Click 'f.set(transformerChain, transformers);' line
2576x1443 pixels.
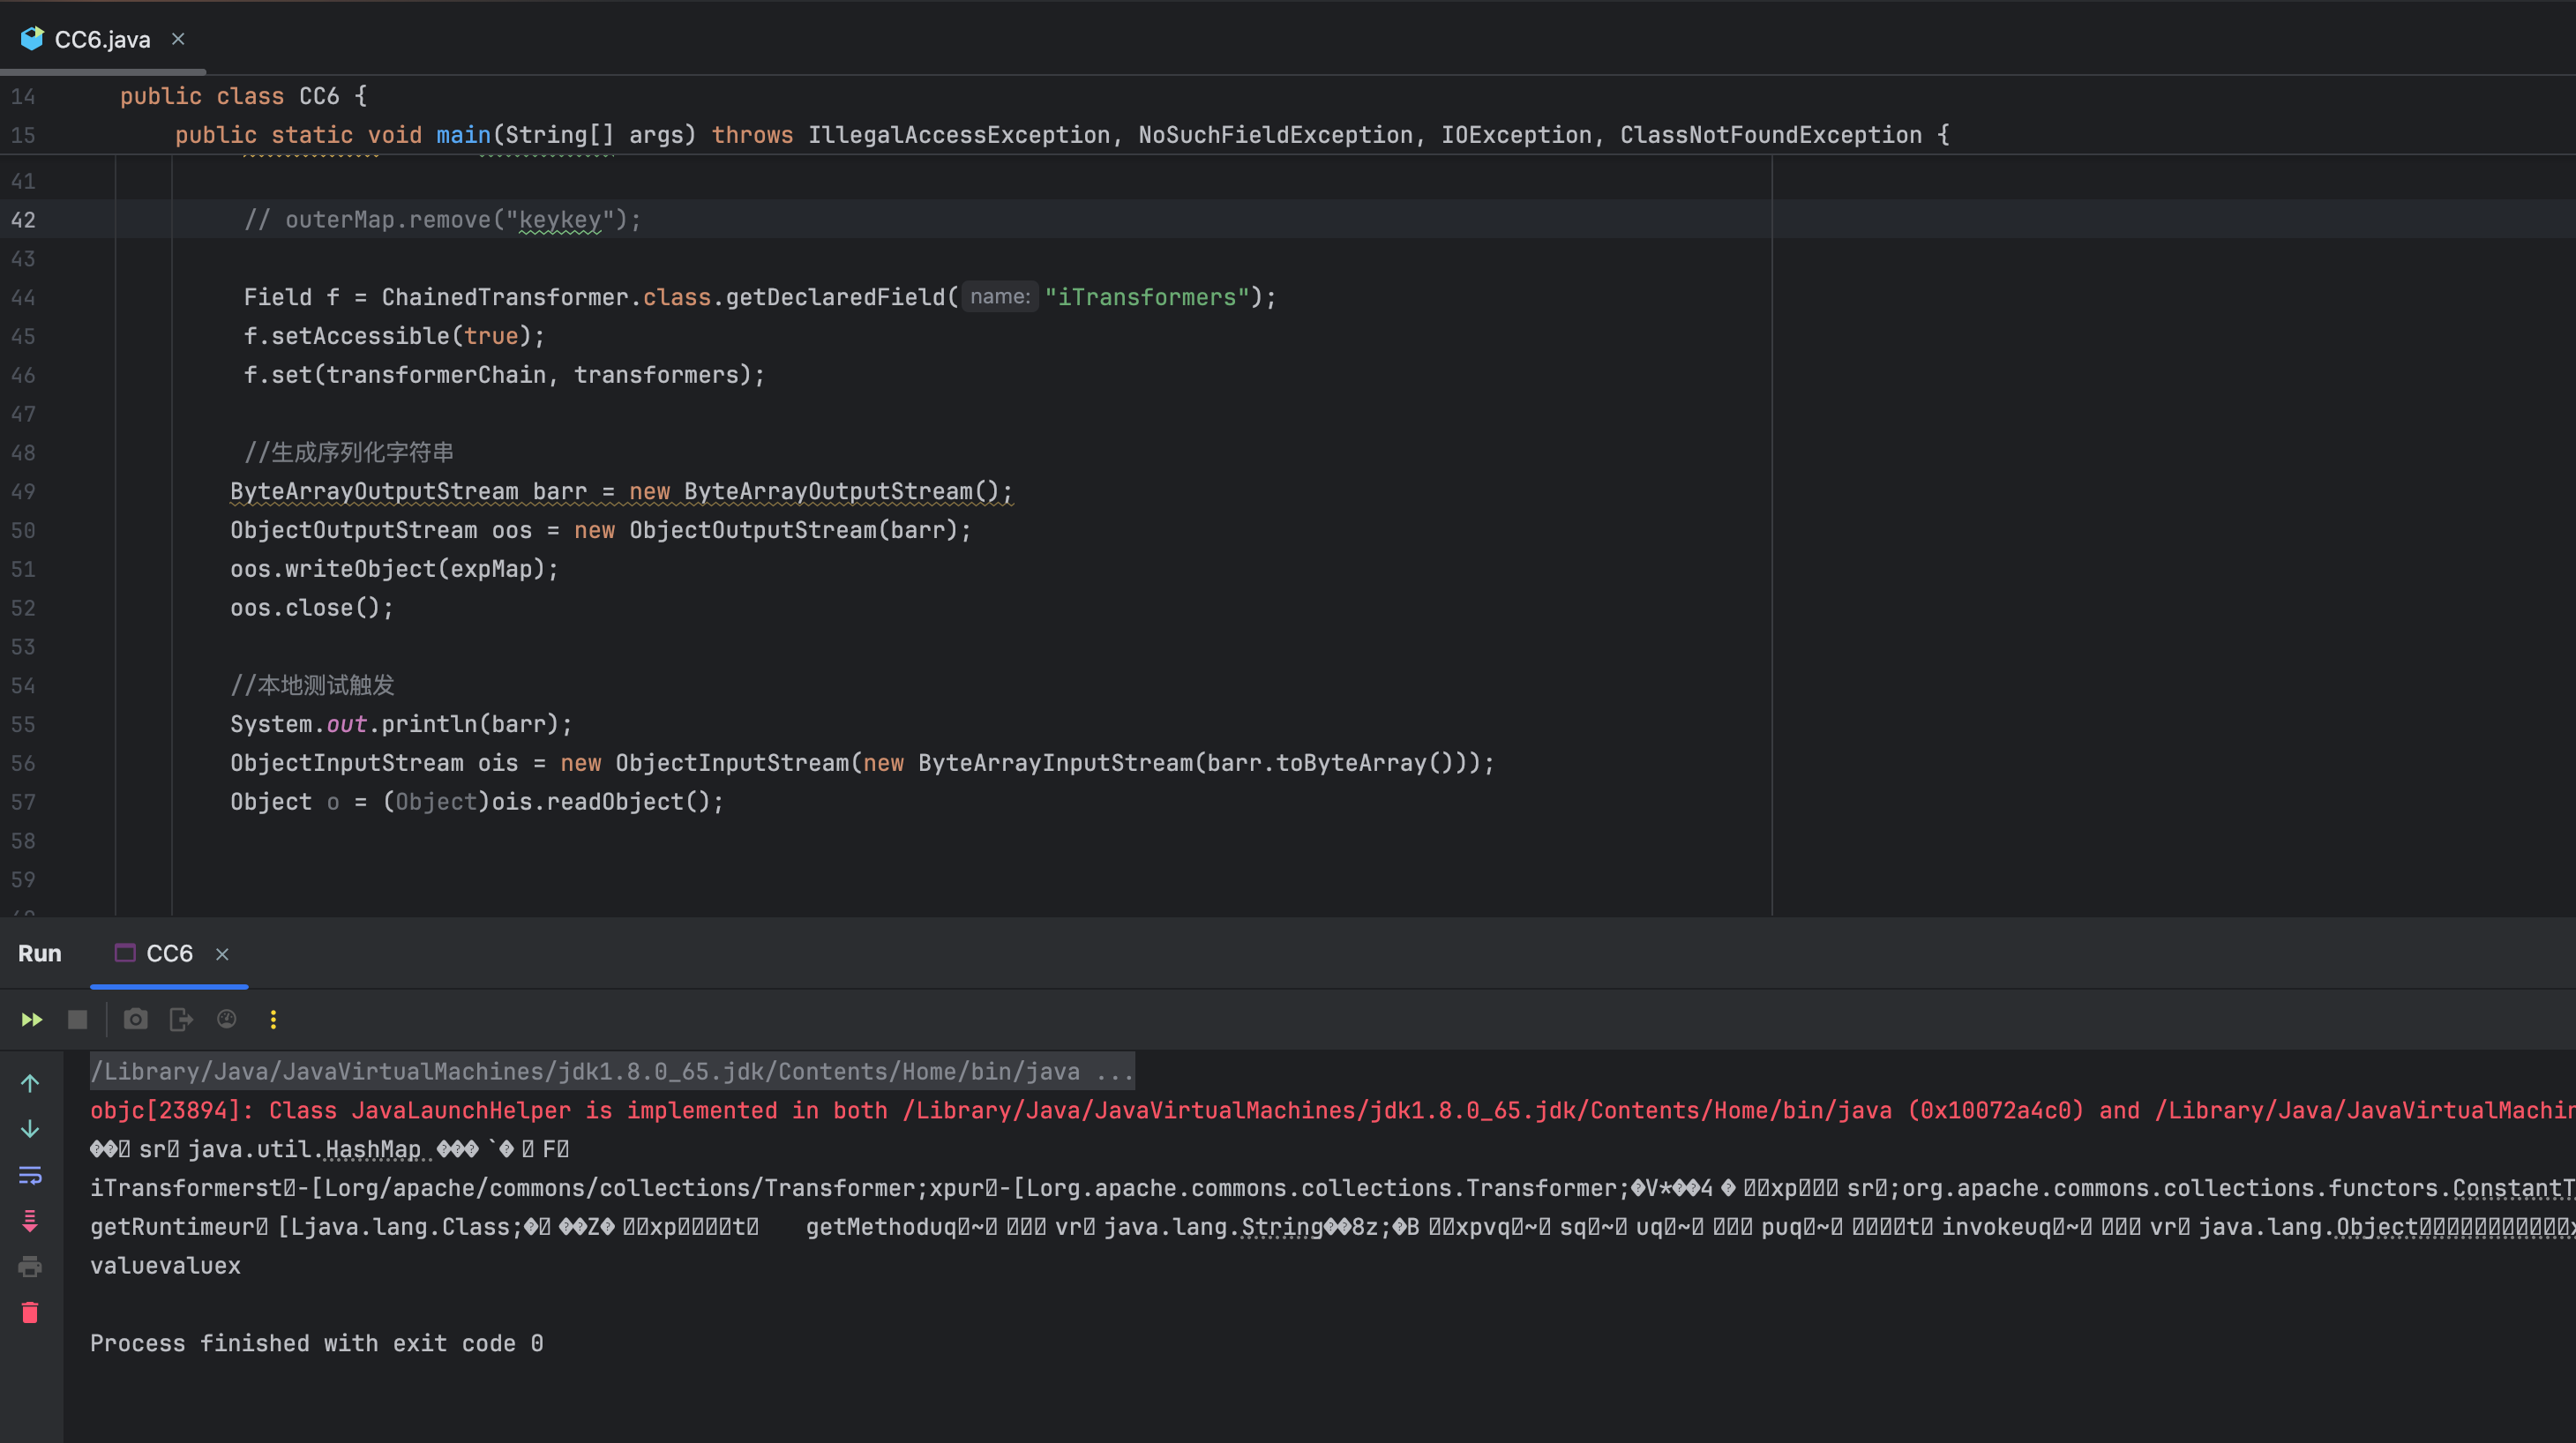click(x=504, y=375)
